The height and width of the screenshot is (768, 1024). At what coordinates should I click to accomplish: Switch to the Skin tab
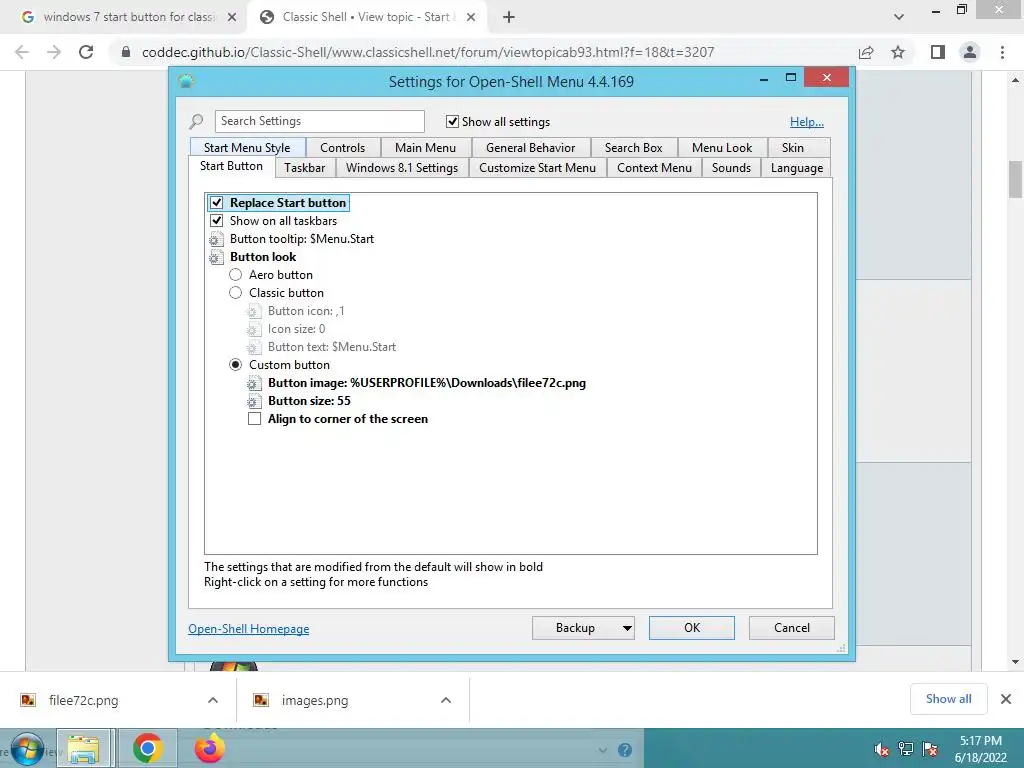click(x=793, y=148)
